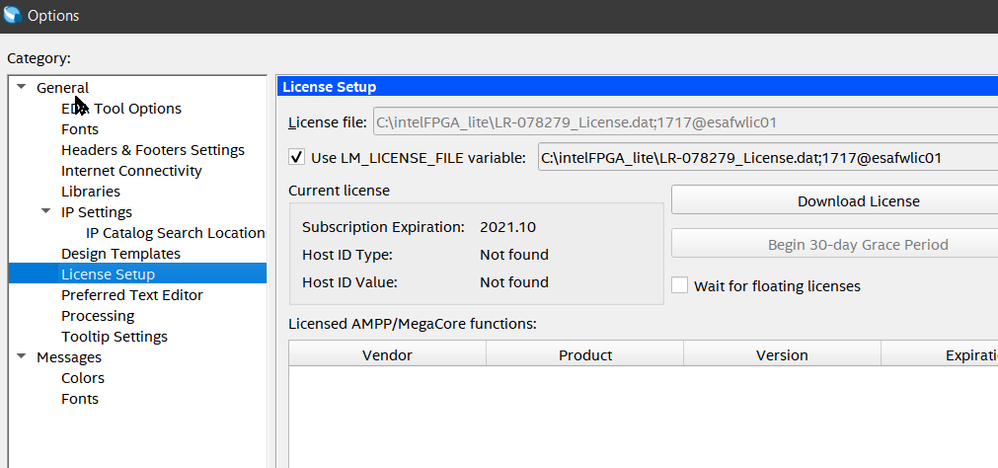Open Preferred Text Editor settings
Viewport: 998px width, 468px height.
[x=132, y=295]
